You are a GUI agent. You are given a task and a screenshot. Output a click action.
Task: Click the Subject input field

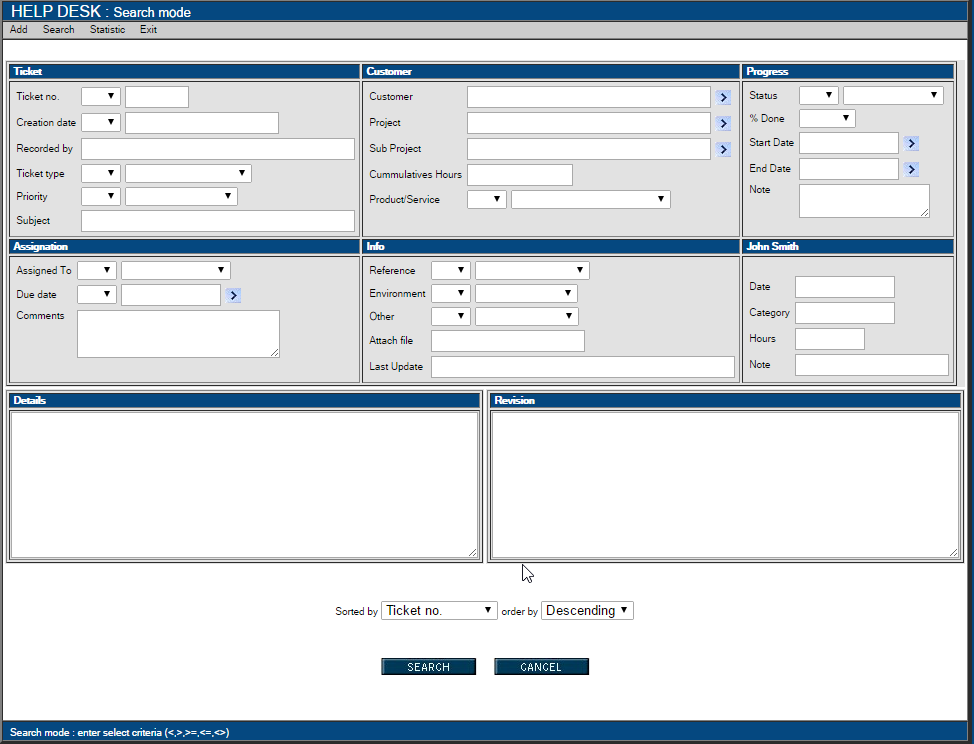[218, 221]
